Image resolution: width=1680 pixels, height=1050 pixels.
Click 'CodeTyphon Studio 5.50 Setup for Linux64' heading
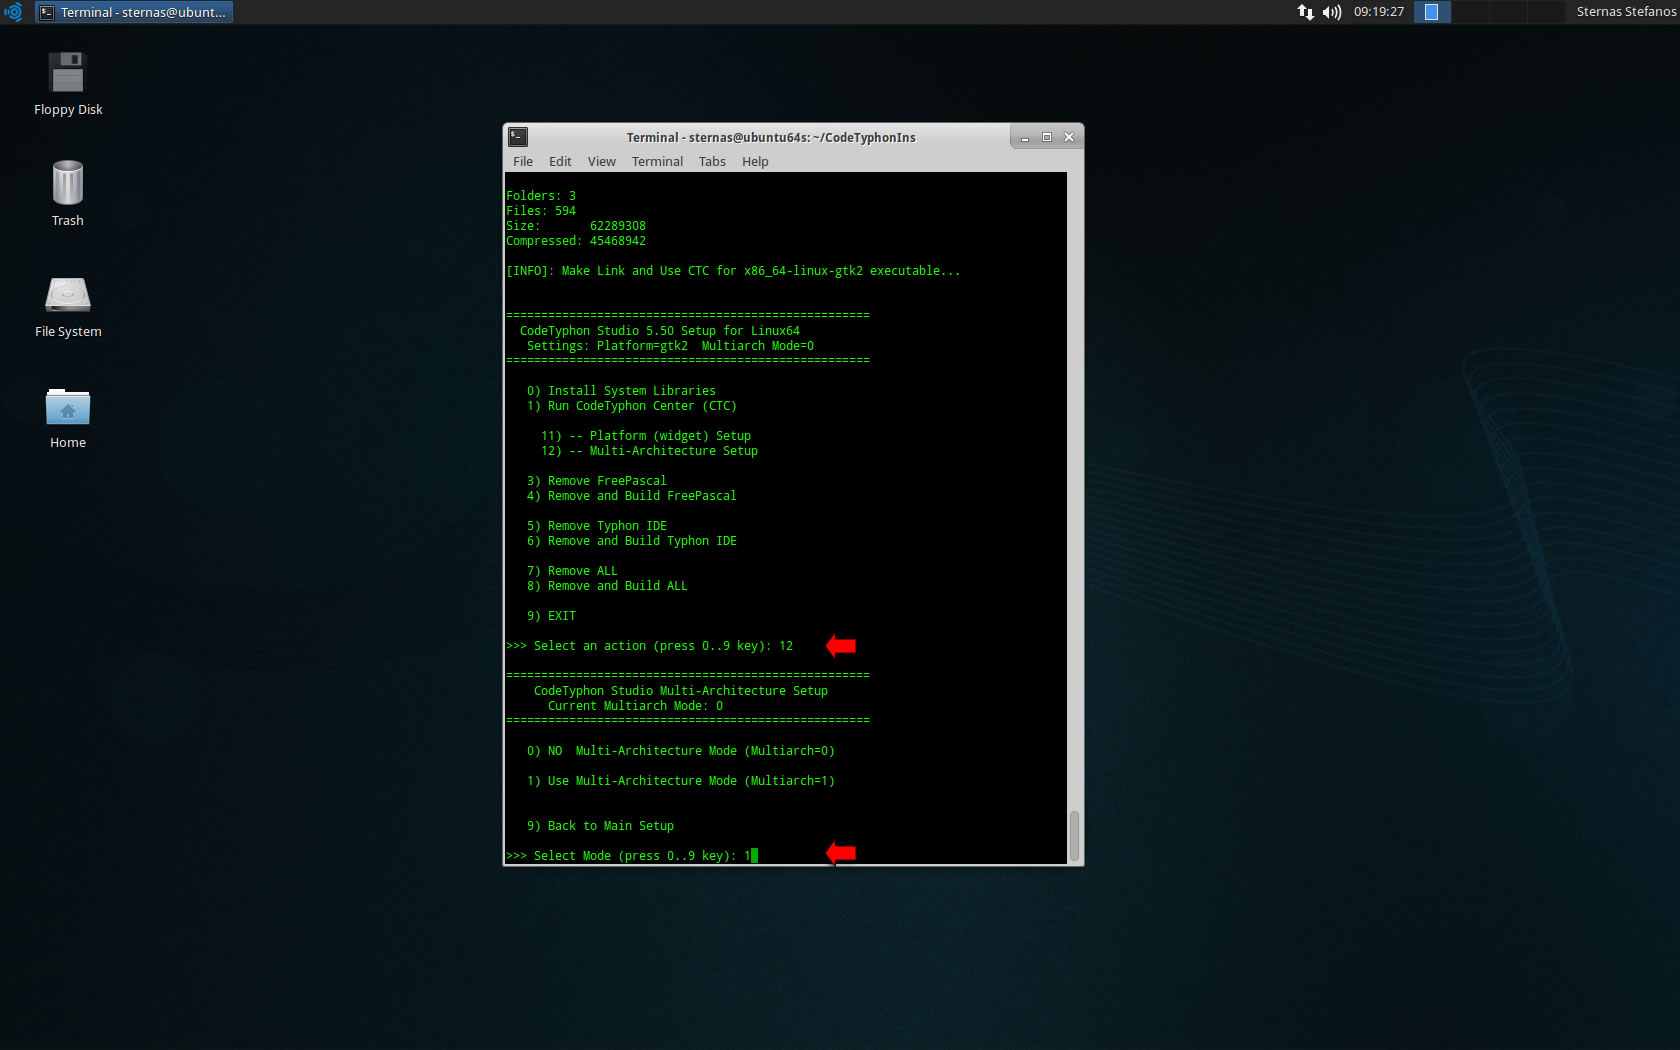pos(659,331)
